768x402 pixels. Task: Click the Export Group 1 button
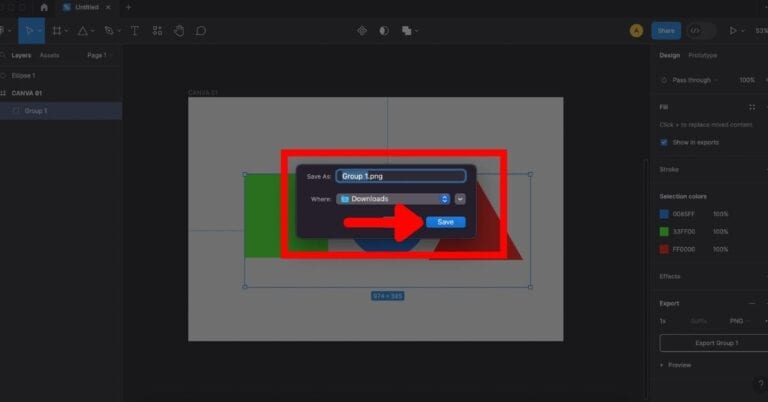(715, 343)
